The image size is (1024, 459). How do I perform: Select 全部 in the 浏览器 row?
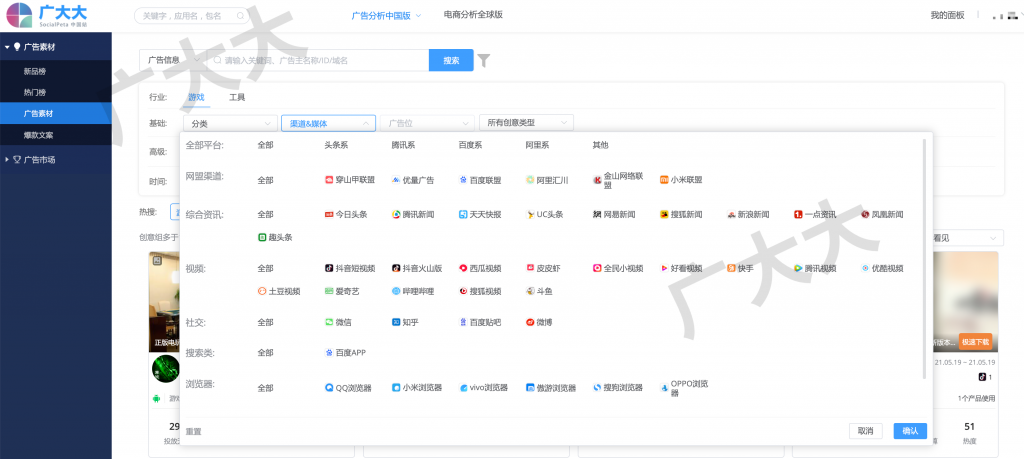(x=265, y=388)
